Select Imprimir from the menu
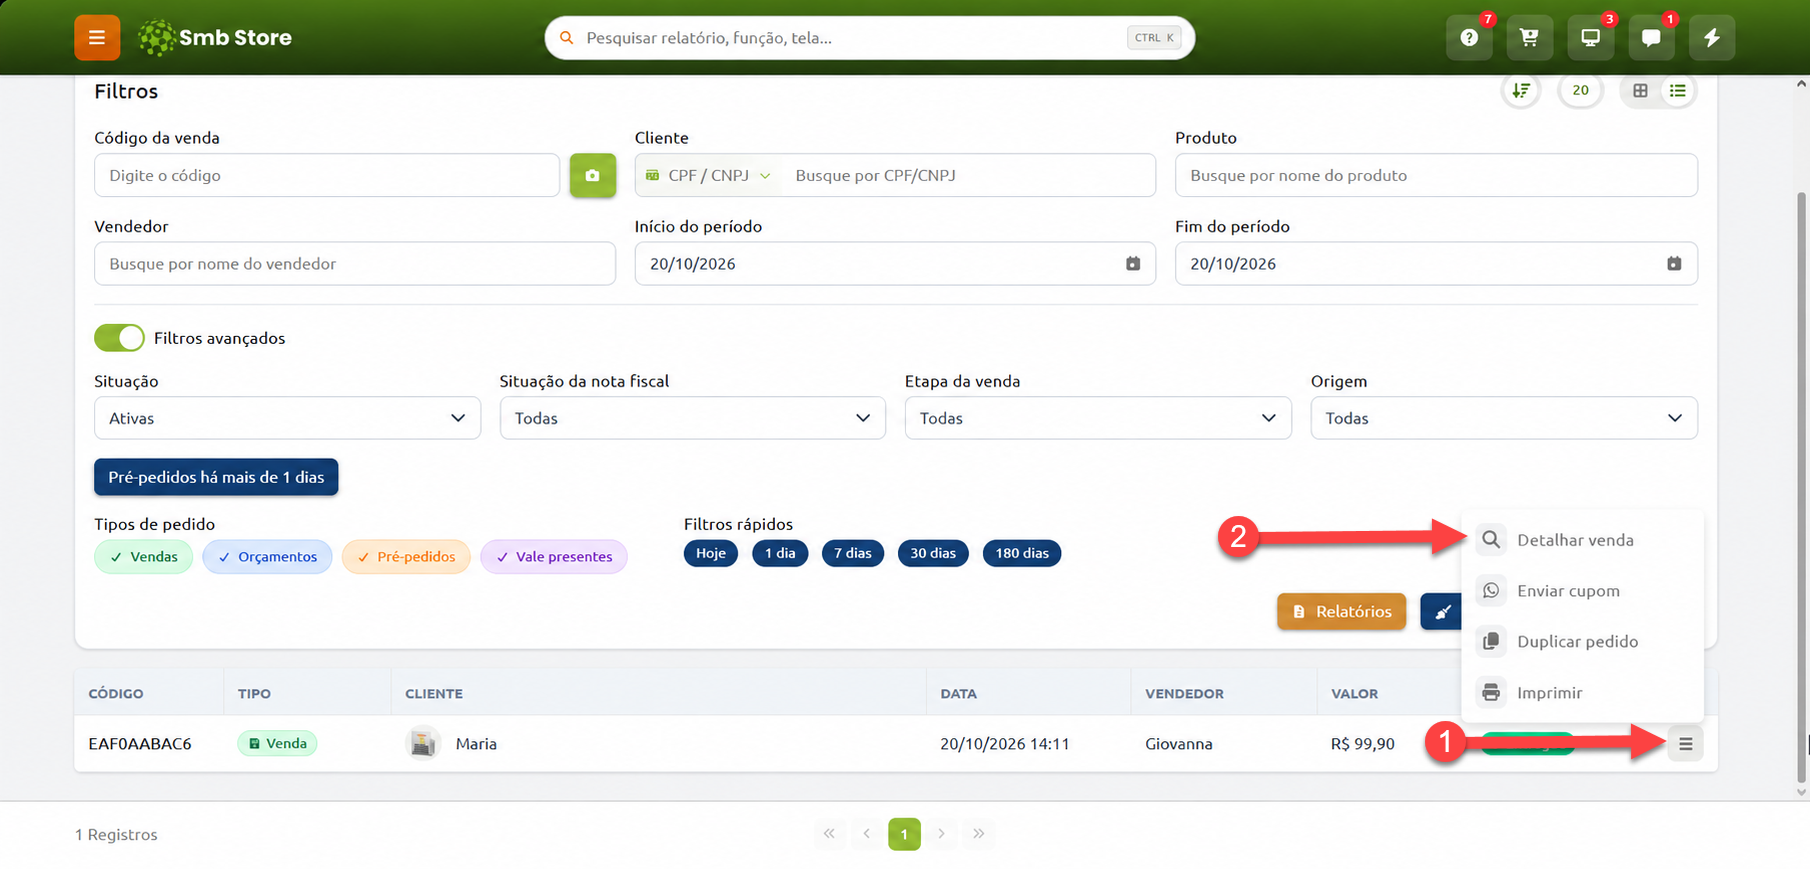 pos(1582,692)
